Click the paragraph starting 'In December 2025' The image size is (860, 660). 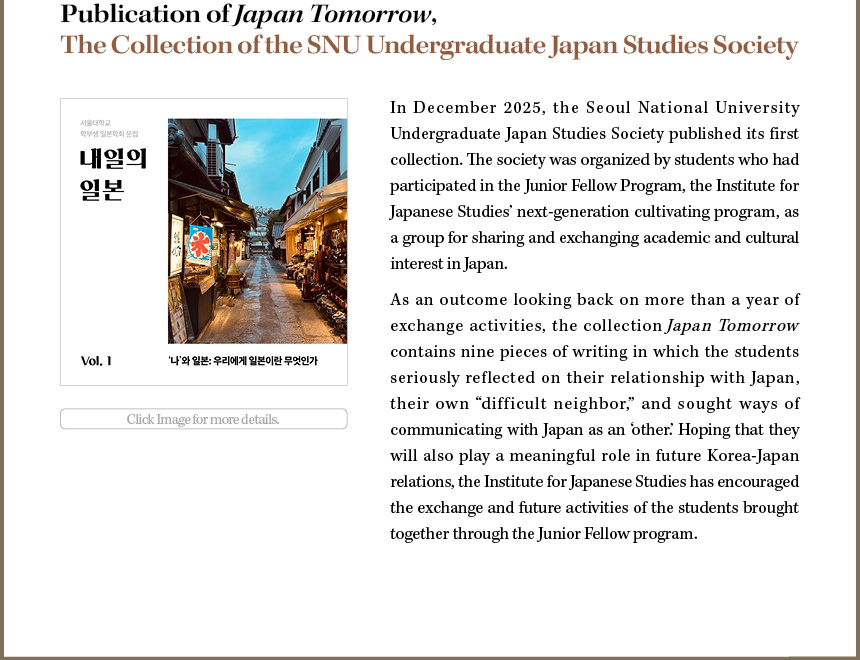[595, 185]
